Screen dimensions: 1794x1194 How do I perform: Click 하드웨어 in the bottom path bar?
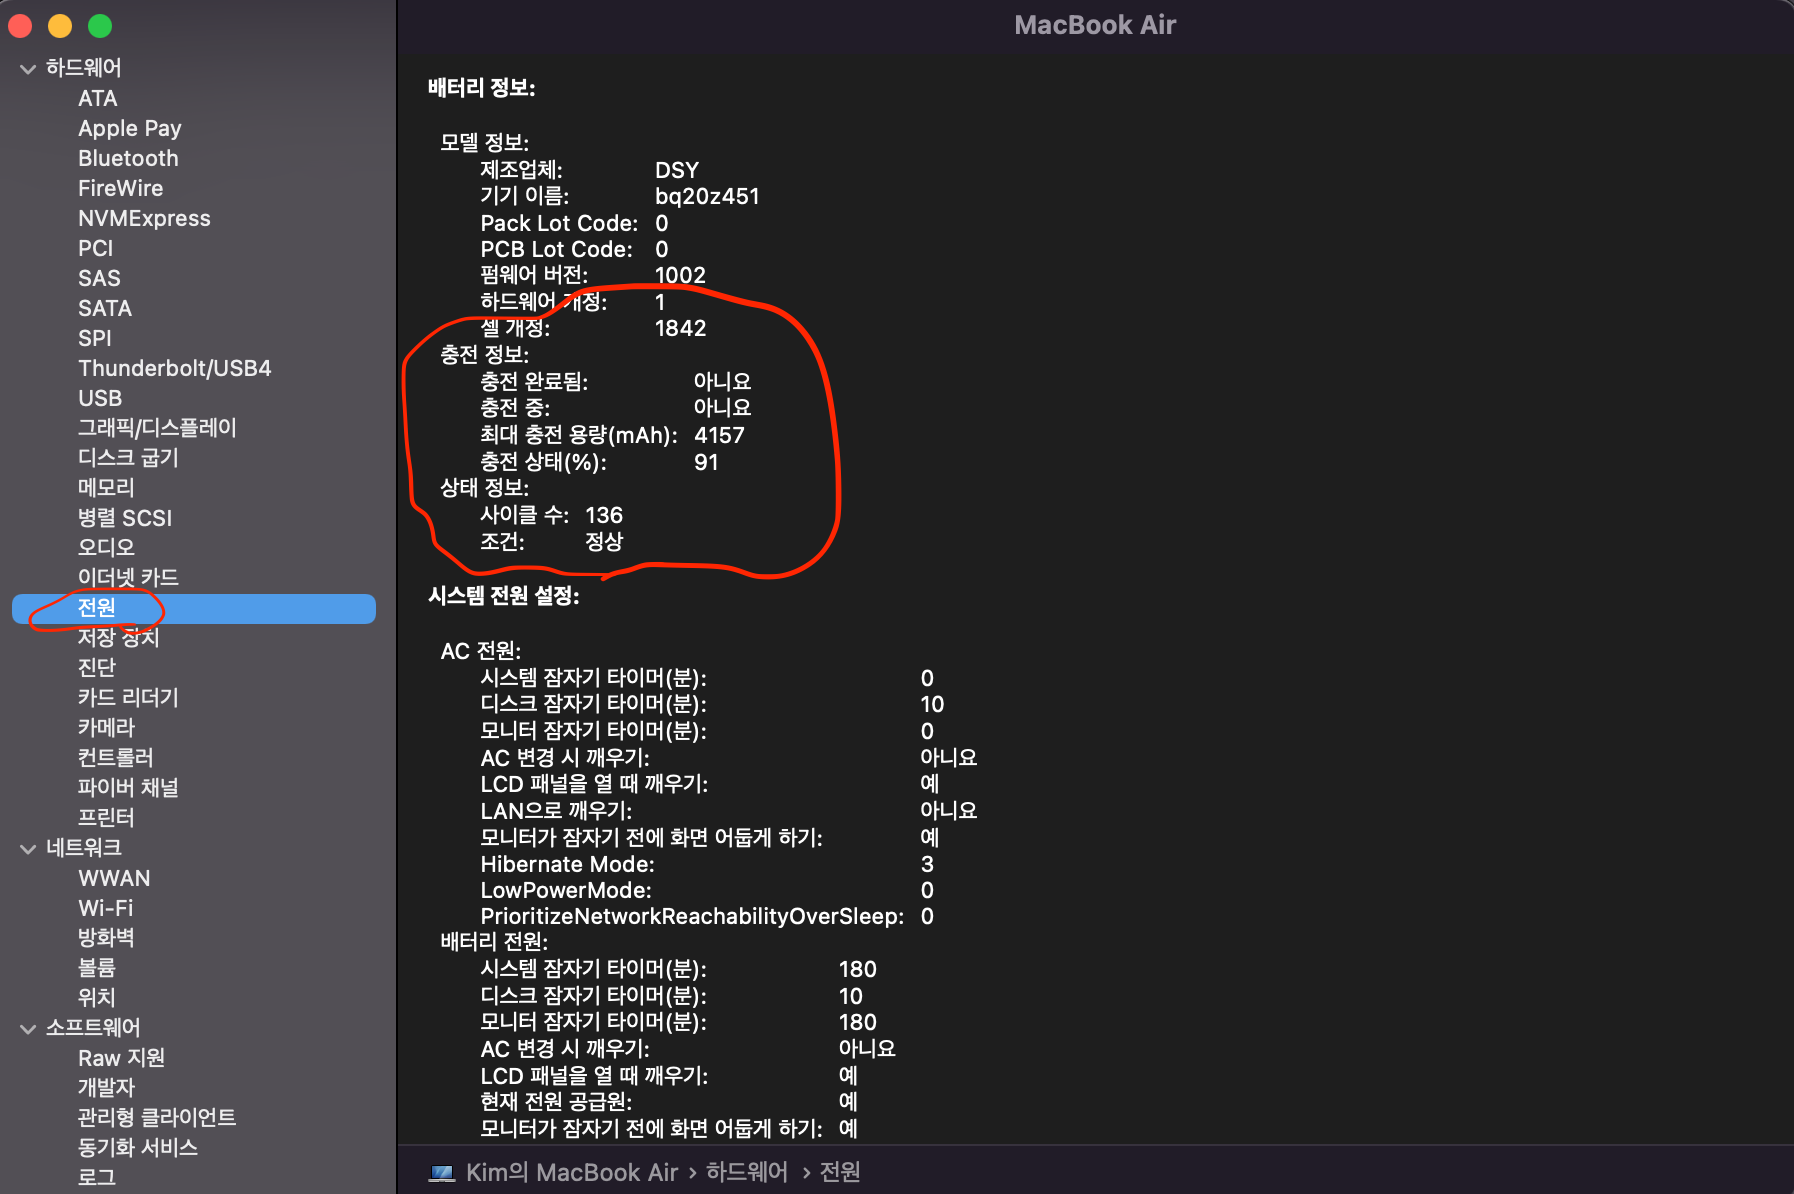coord(747,1172)
